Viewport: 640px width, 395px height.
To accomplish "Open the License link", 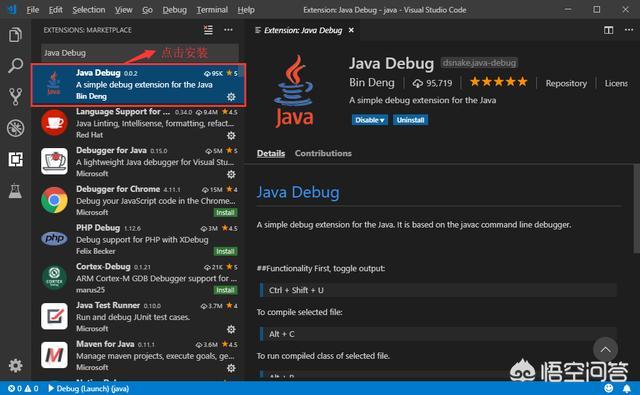I will tap(616, 83).
